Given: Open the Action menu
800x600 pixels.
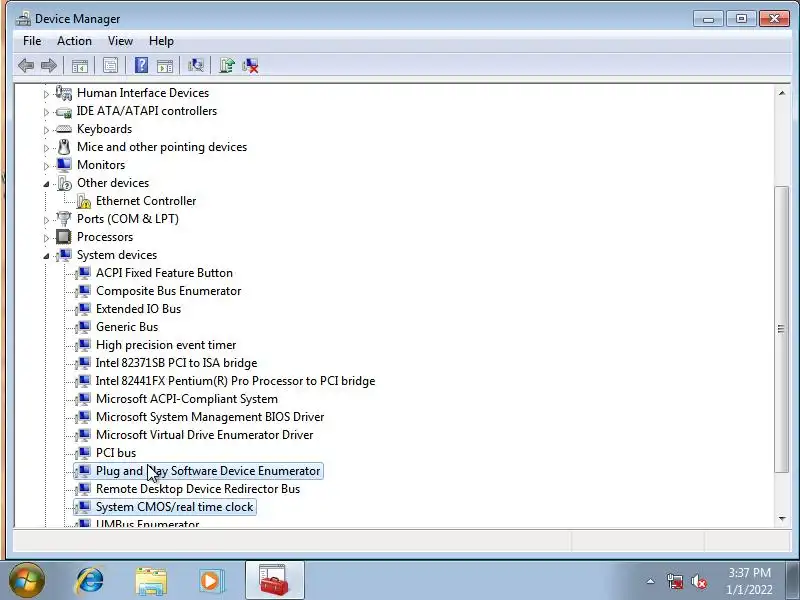Looking at the screenshot, I should pyautogui.click(x=74, y=41).
